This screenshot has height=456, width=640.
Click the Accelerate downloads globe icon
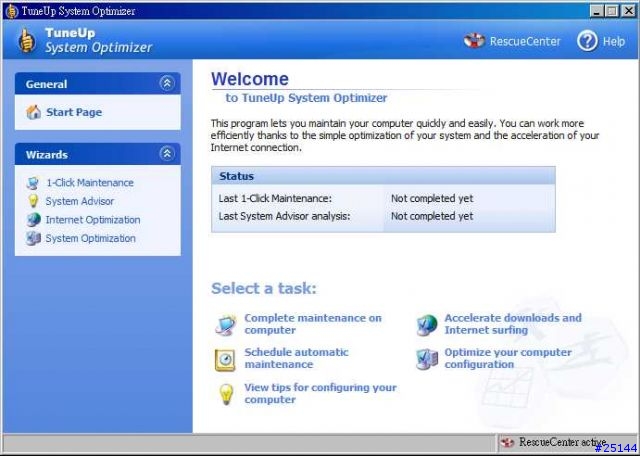point(427,325)
